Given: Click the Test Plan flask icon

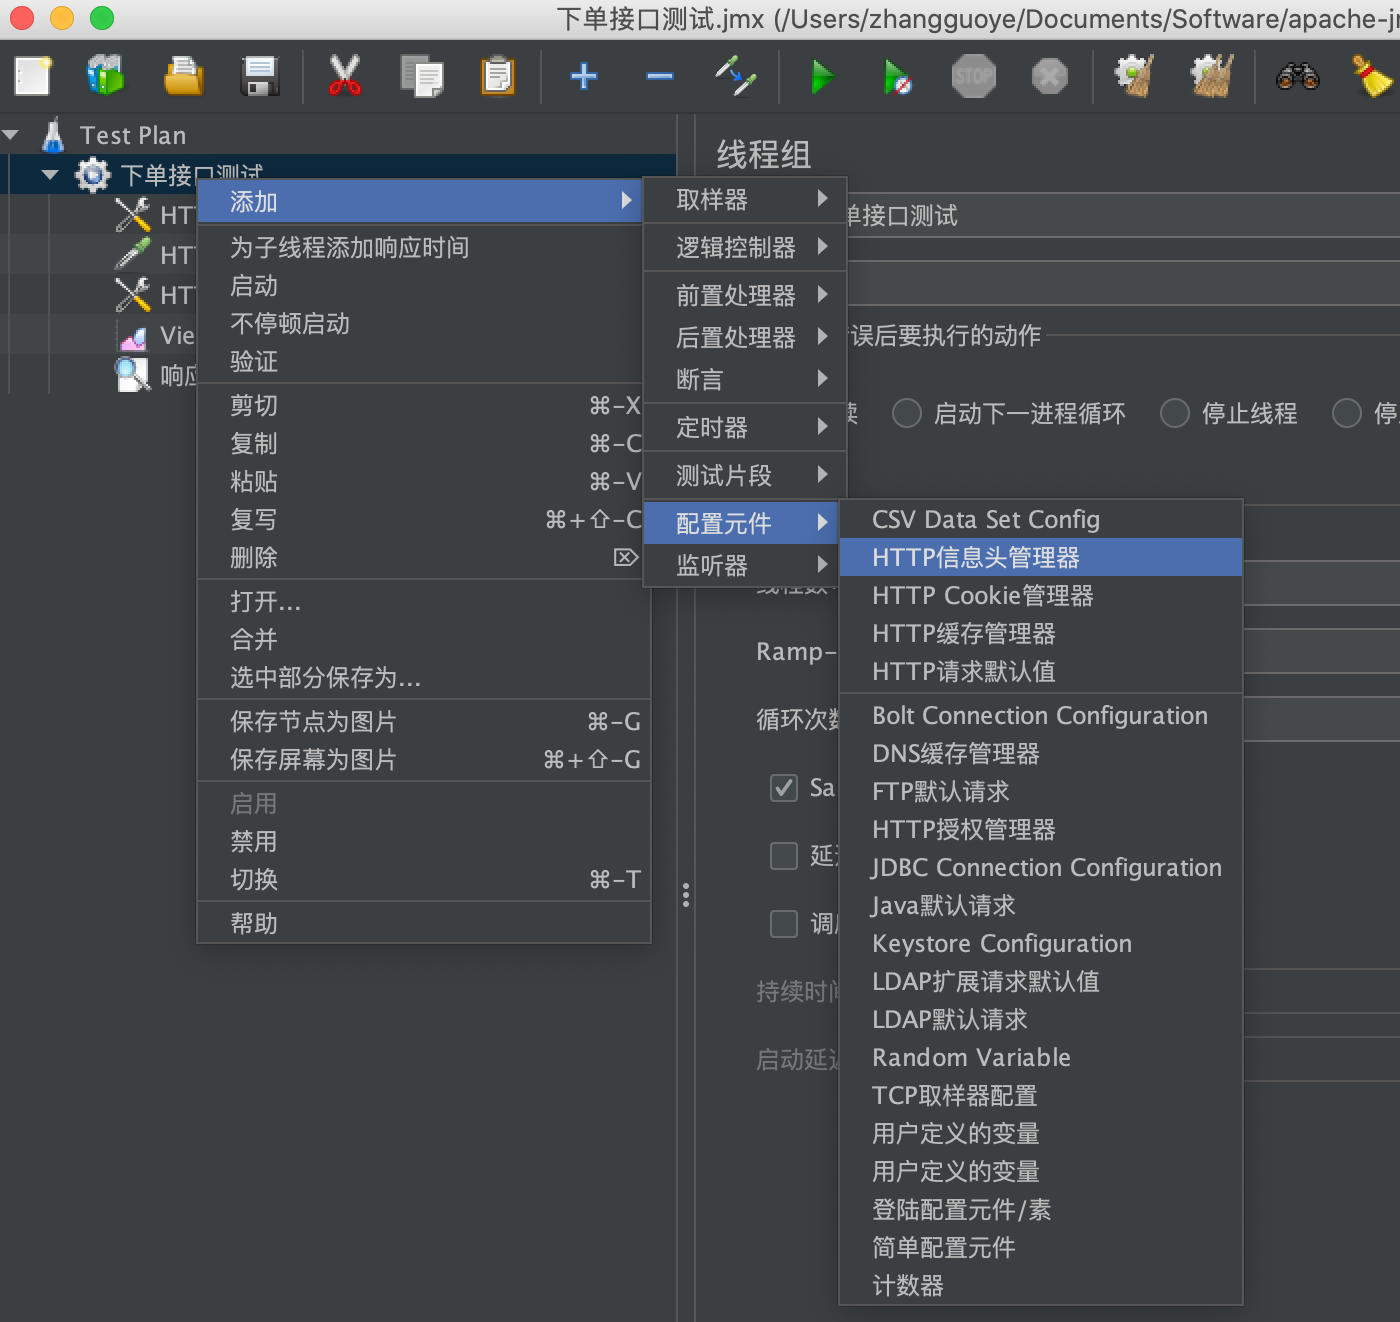Looking at the screenshot, I should coord(53,135).
